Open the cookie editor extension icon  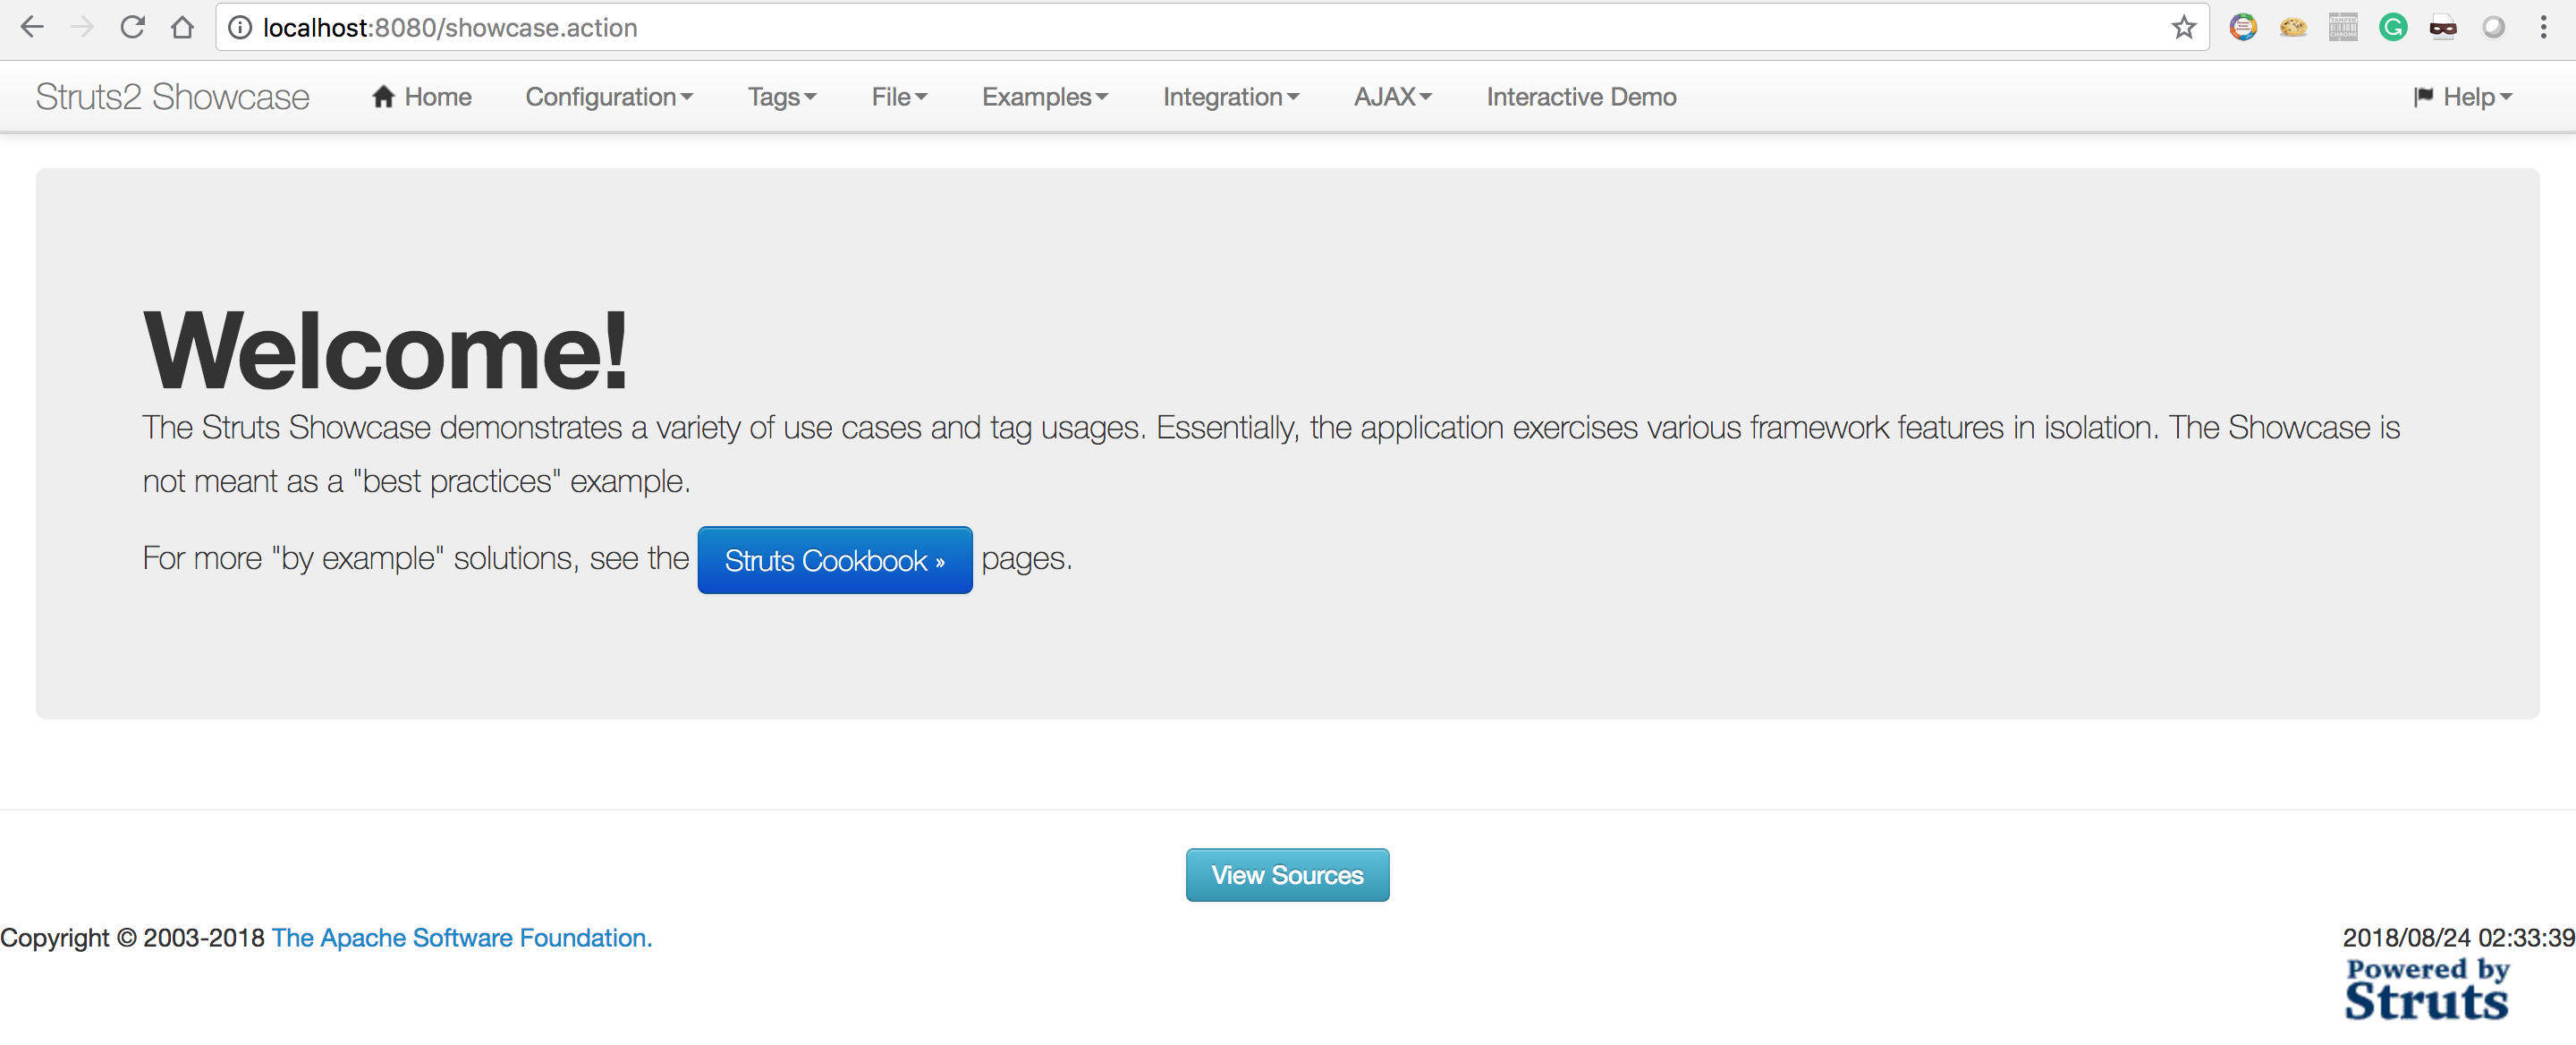(x=2293, y=27)
